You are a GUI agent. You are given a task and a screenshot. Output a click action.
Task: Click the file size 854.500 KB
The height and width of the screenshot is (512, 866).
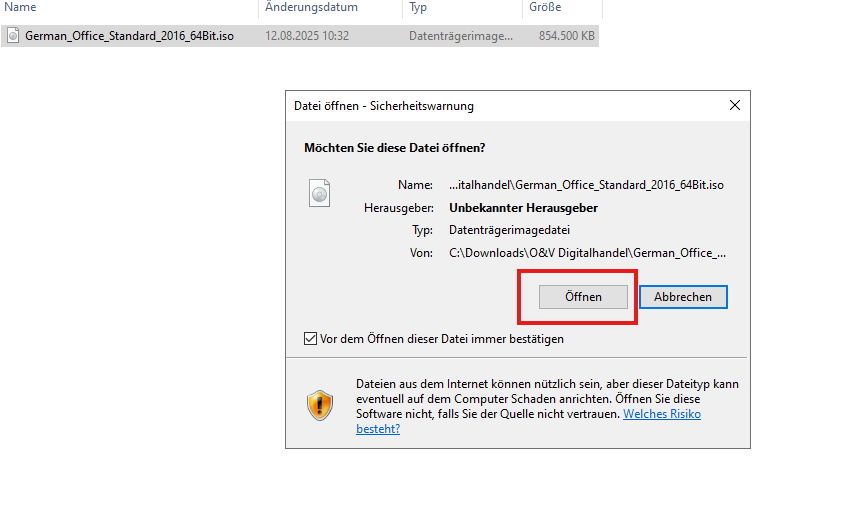point(565,36)
